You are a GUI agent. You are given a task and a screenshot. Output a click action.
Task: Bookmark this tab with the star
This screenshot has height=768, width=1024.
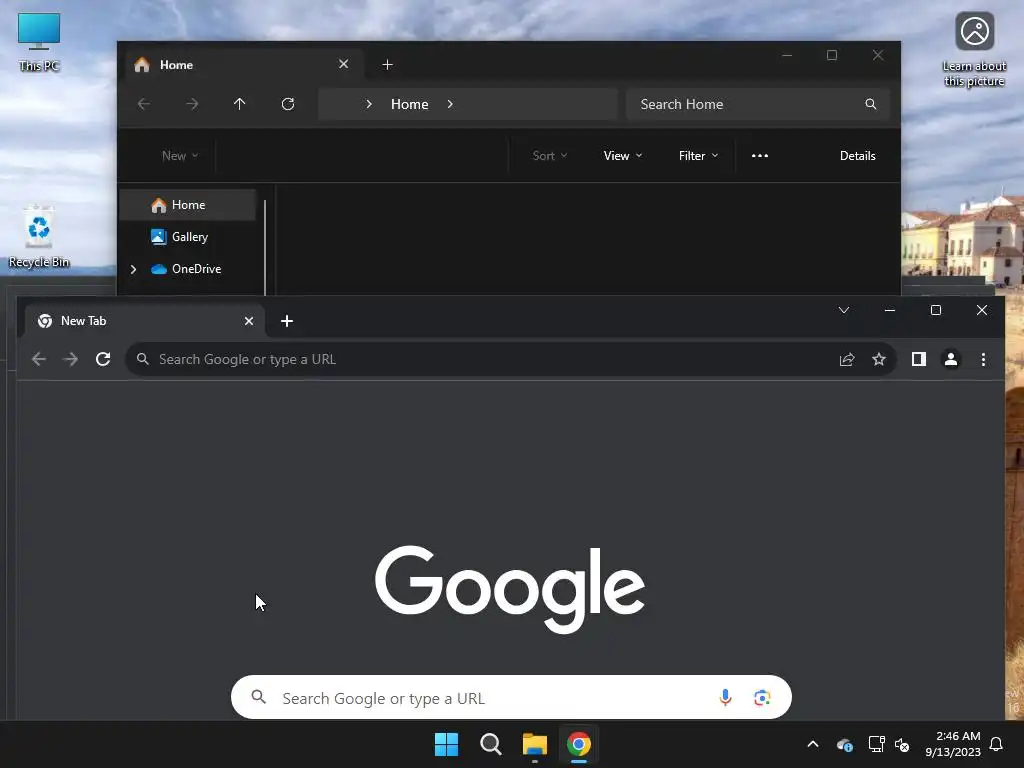coord(879,359)
